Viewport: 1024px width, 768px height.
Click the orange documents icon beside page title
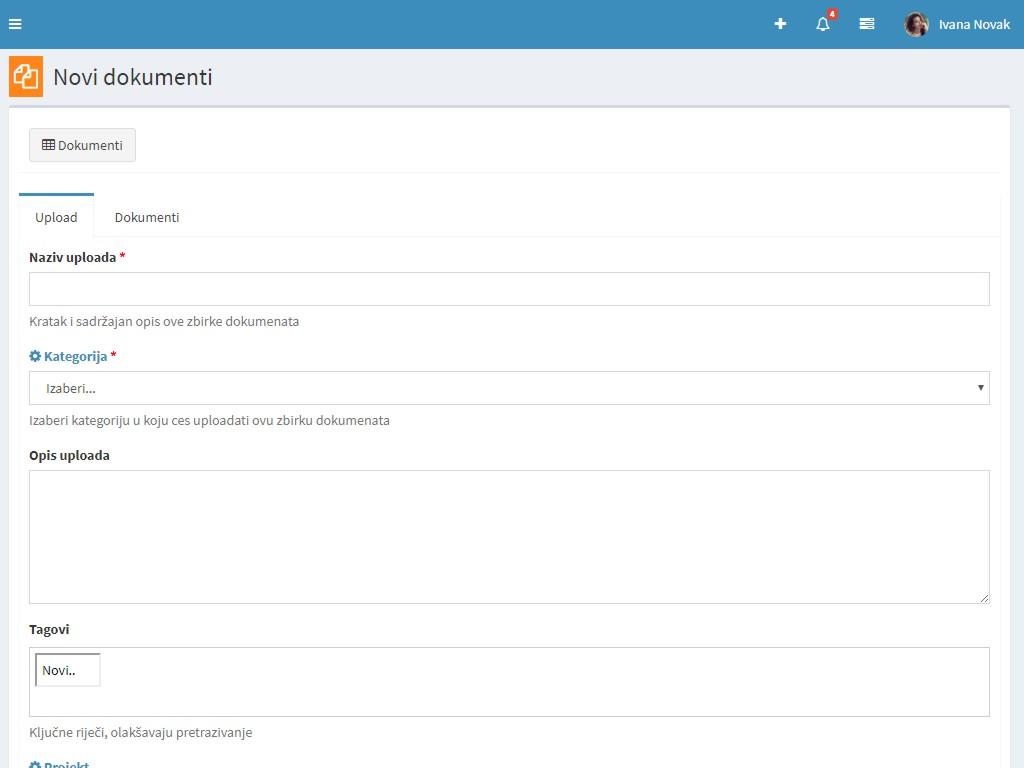(26, 77)
